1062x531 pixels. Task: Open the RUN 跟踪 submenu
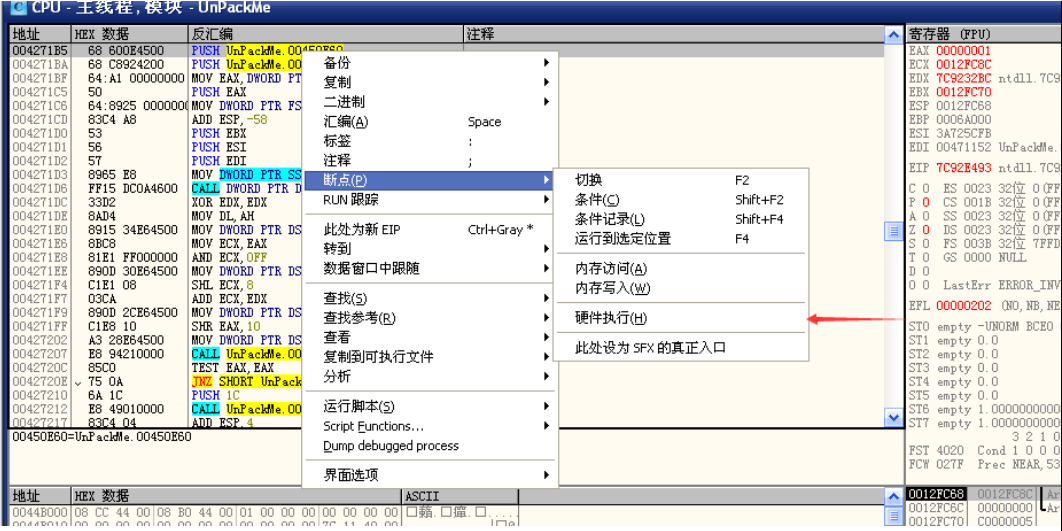[x=430, y=200]
